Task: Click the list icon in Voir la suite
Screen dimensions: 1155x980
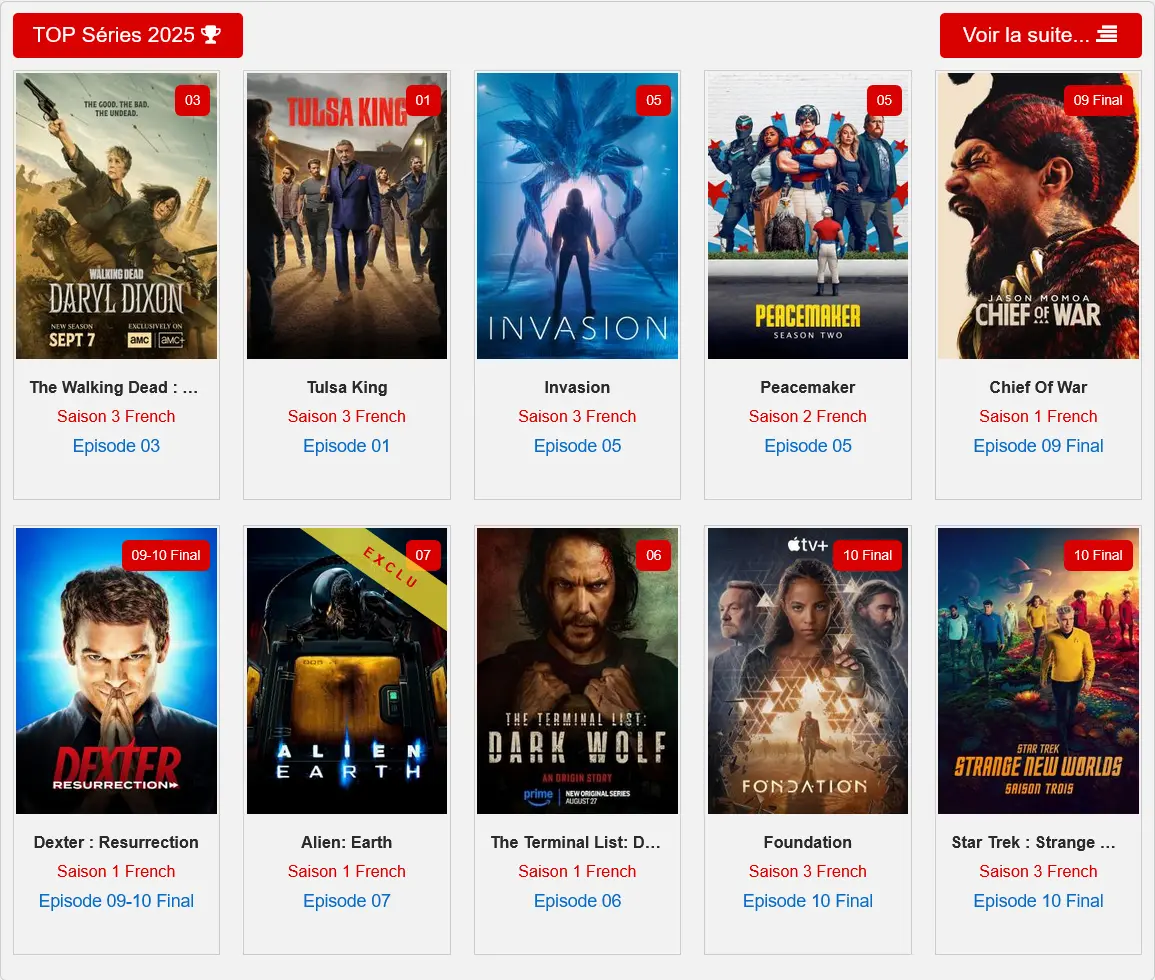Action: click(x=1106, y=35)
